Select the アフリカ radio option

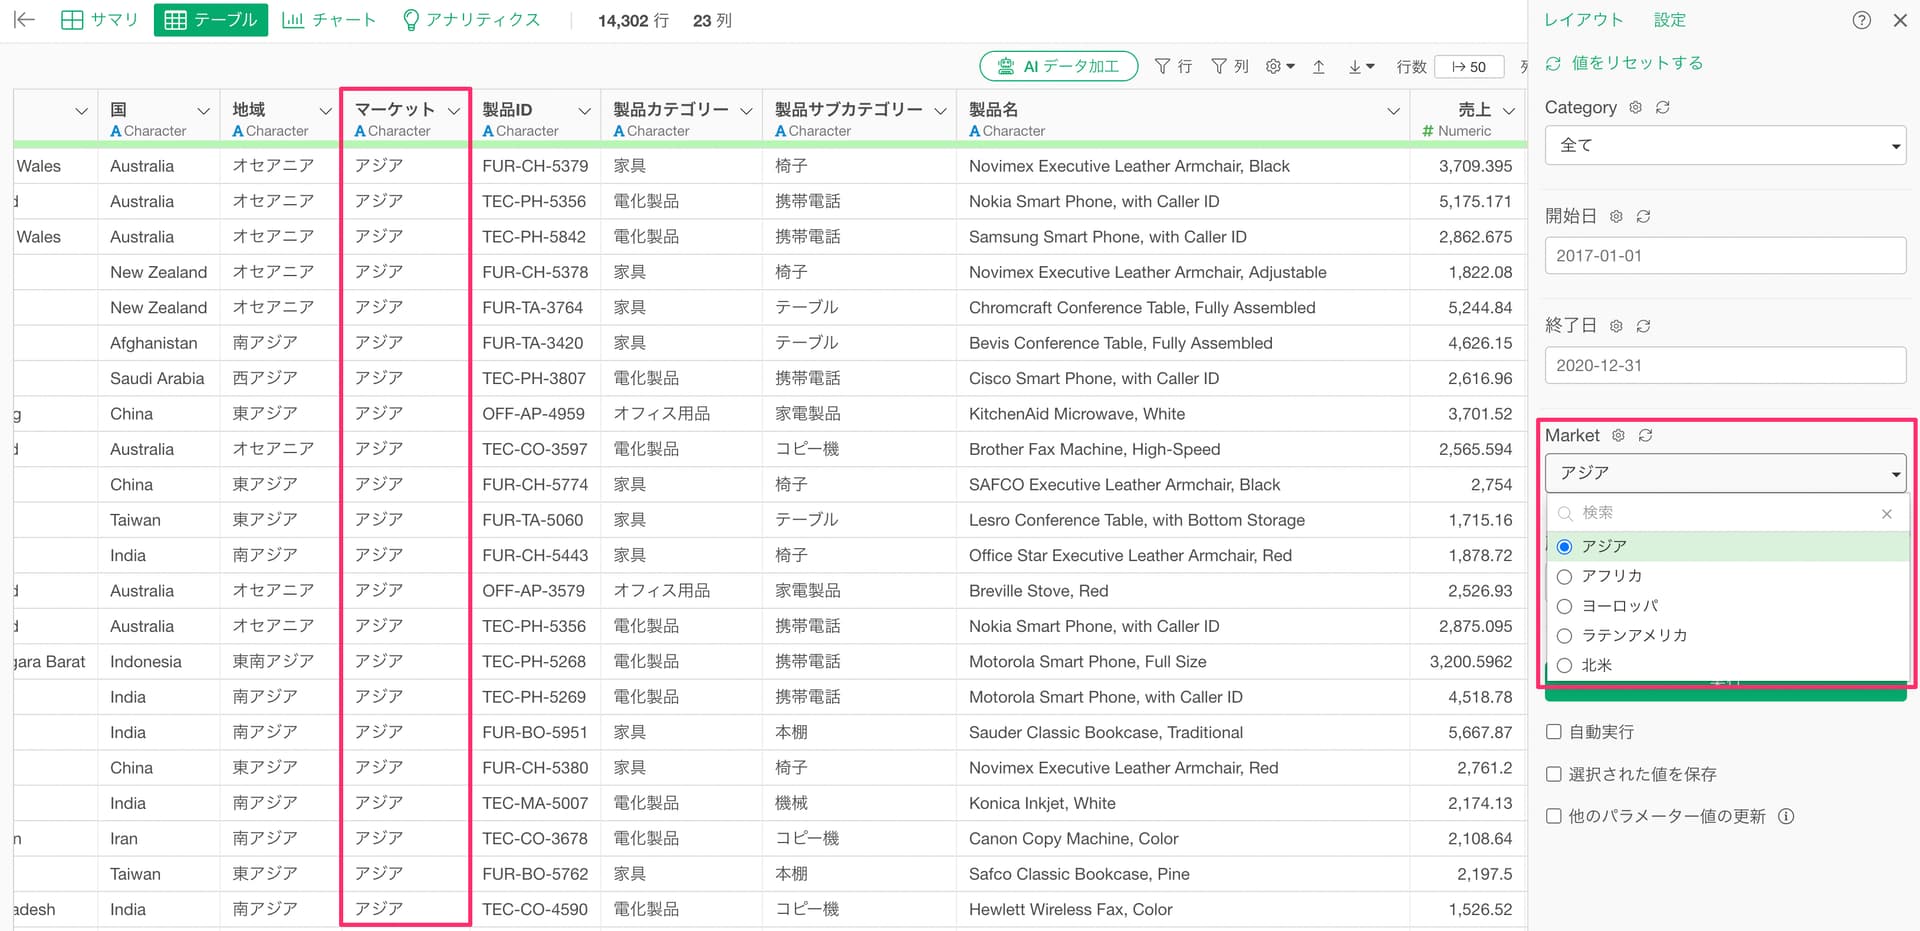1565,577
